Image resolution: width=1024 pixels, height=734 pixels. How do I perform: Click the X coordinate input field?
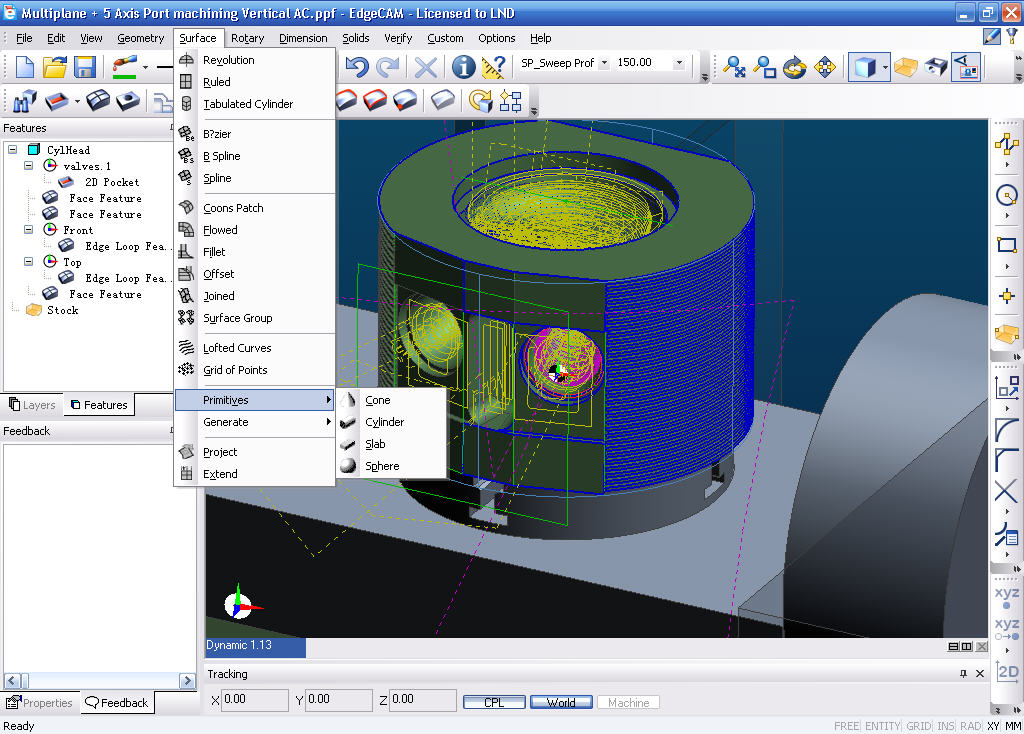(x=255, y=699)
